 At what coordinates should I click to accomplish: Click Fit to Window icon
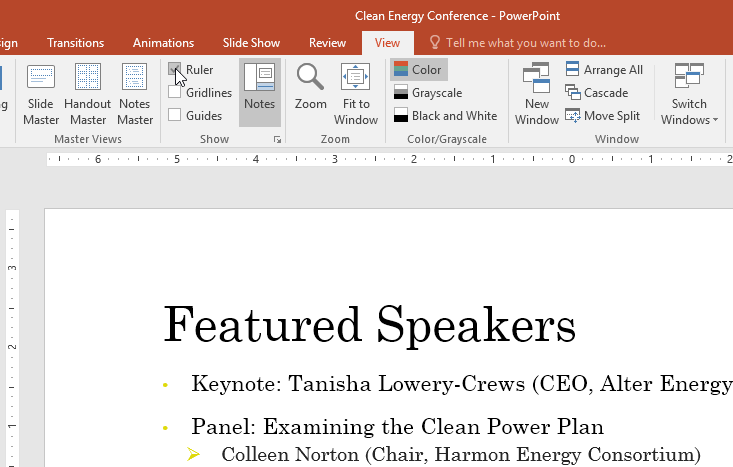(x=355, y=94)
